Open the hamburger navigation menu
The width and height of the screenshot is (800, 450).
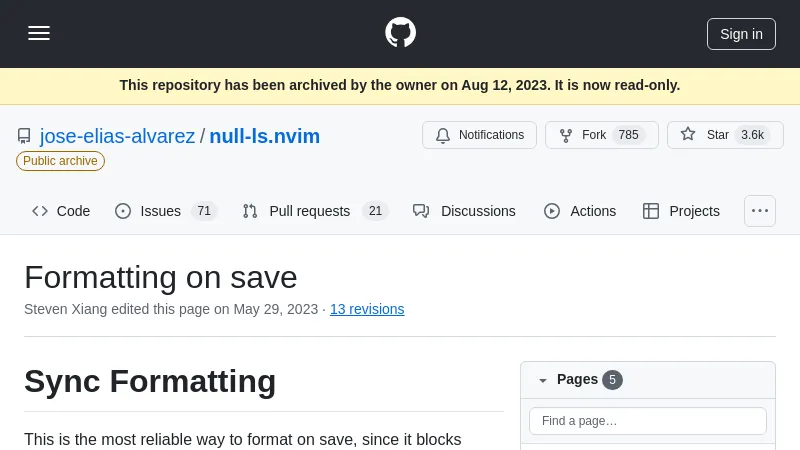click(x=39, y=33)
